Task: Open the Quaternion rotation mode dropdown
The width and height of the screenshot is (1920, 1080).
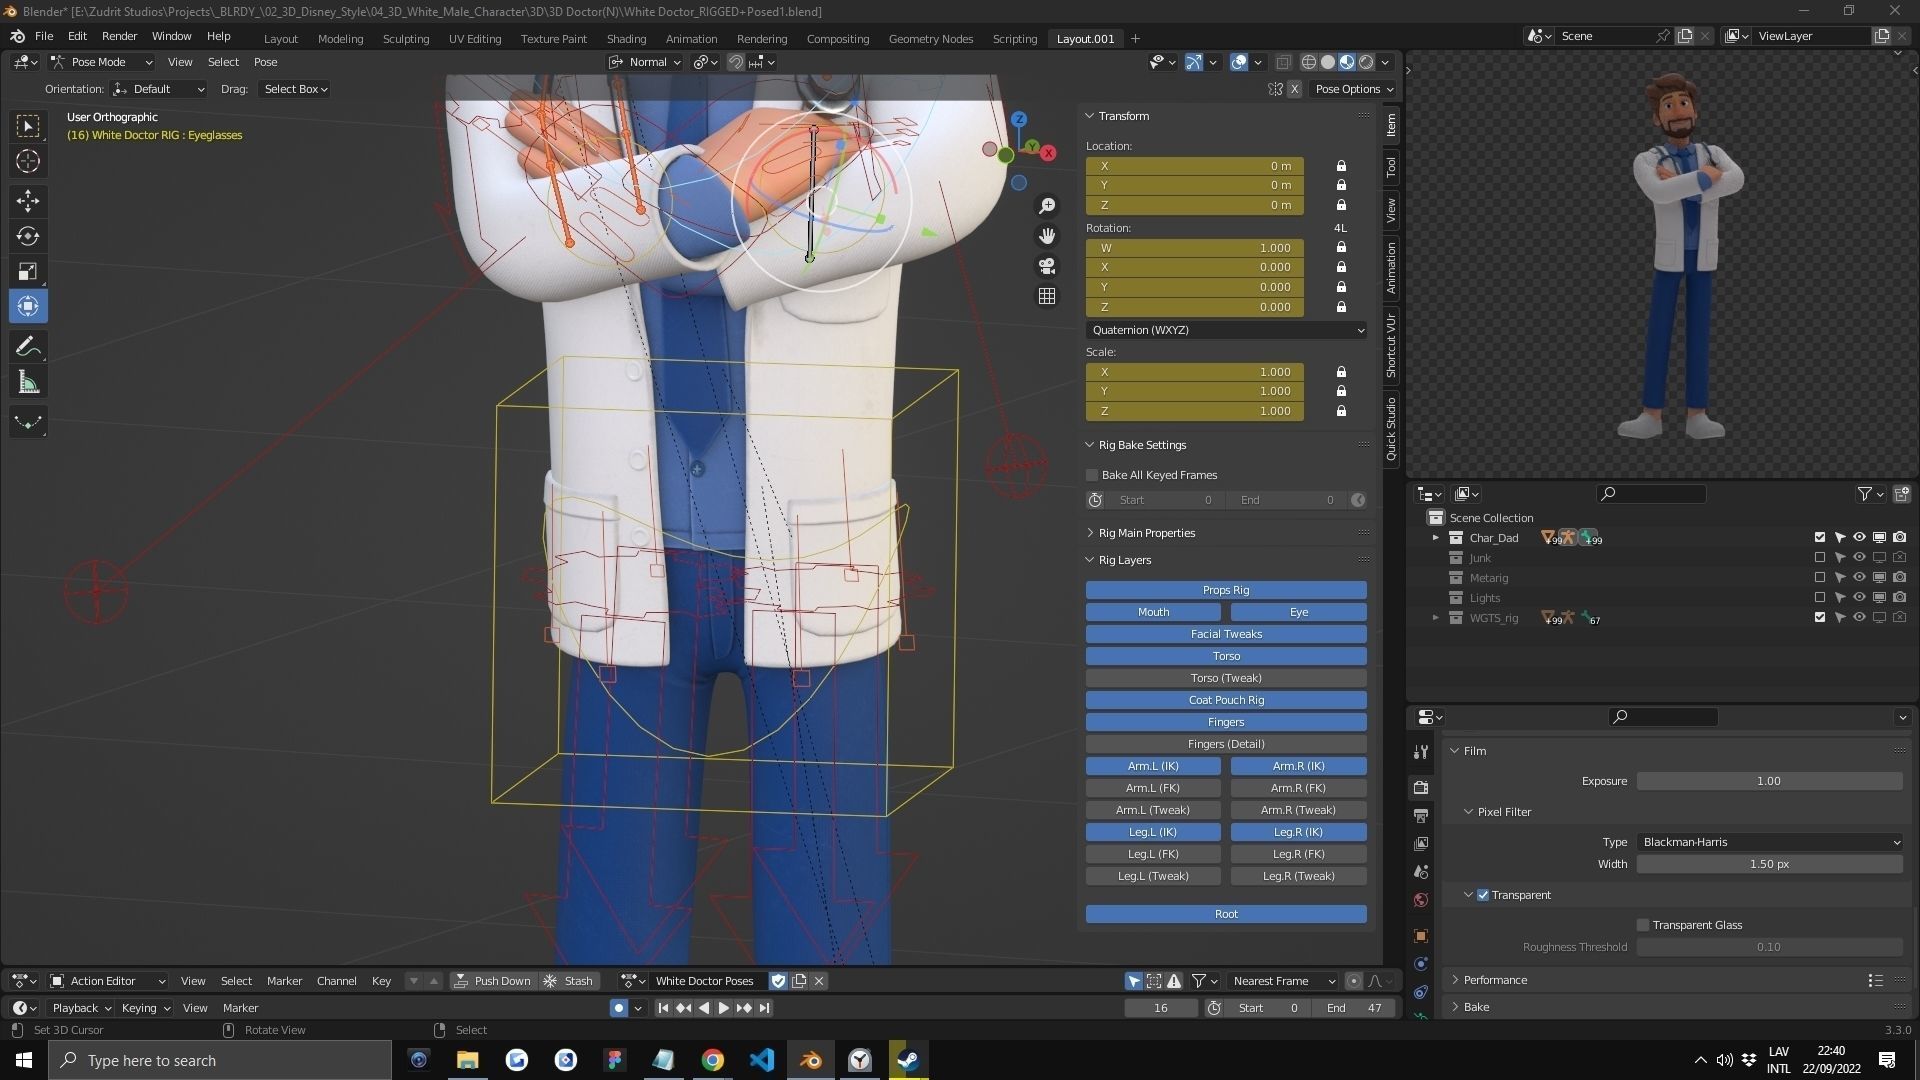Action: (x=1226, y=330)
